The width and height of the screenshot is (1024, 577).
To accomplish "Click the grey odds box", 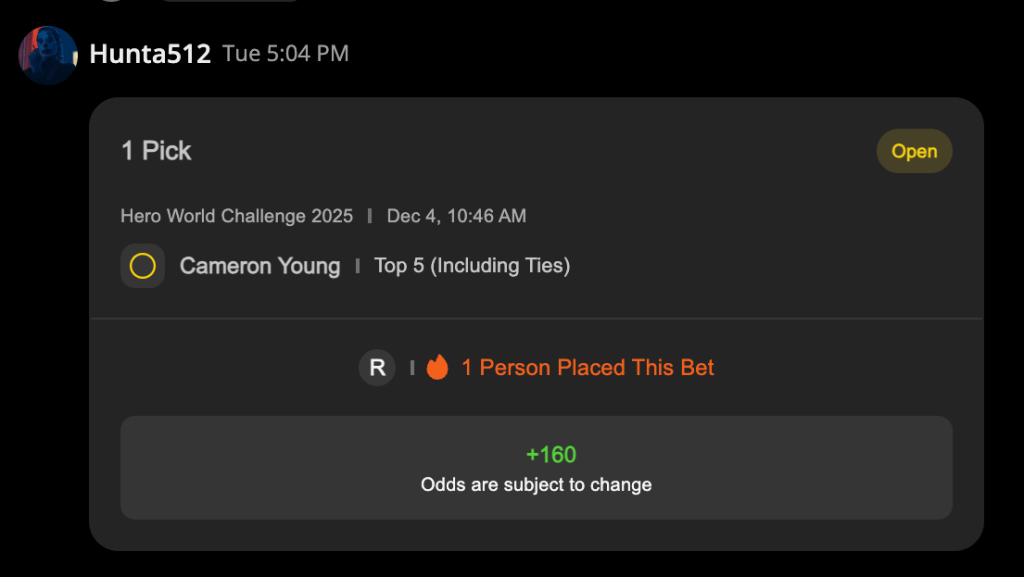I will pos(536,467).
